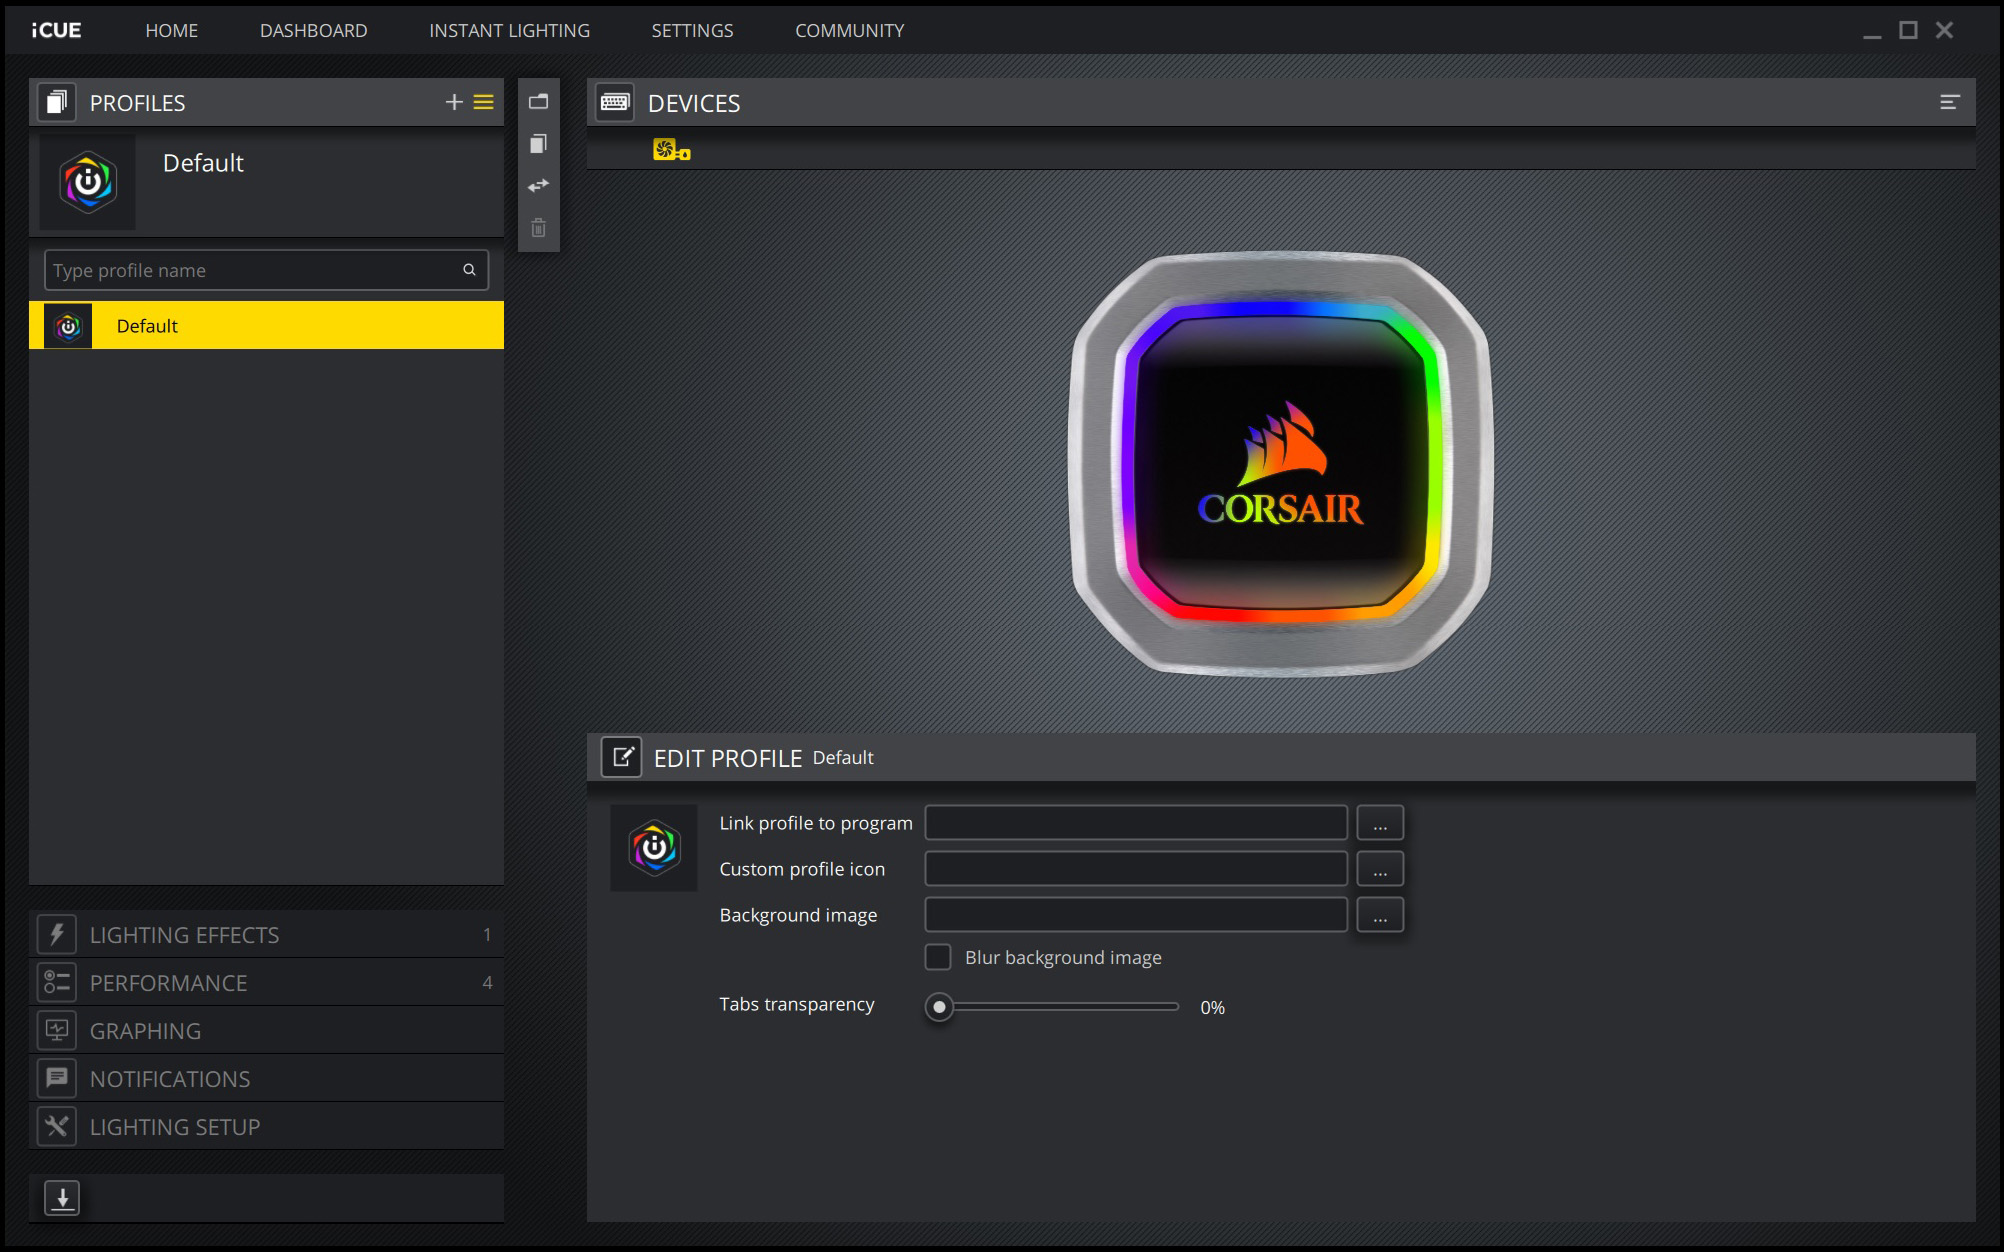Enable Blur background image checkbox

(x=938, y=957)
